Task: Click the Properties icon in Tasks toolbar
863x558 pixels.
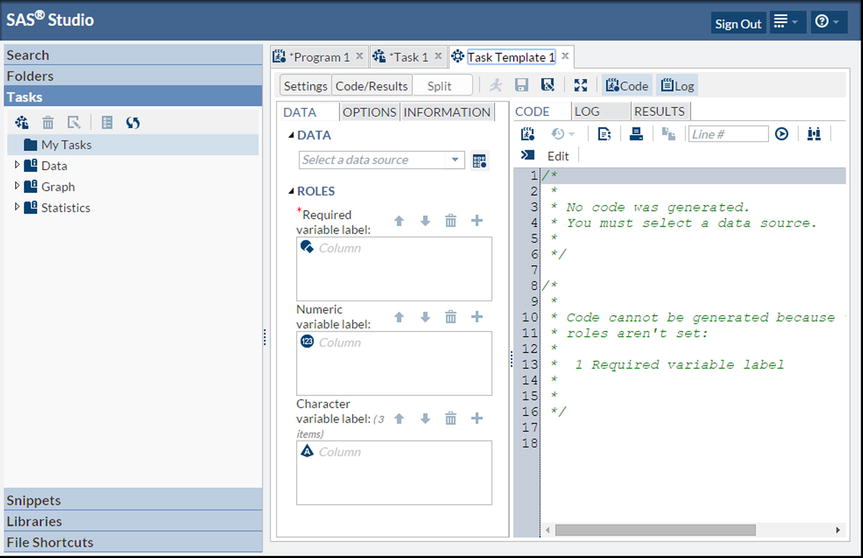Action: 107,122
